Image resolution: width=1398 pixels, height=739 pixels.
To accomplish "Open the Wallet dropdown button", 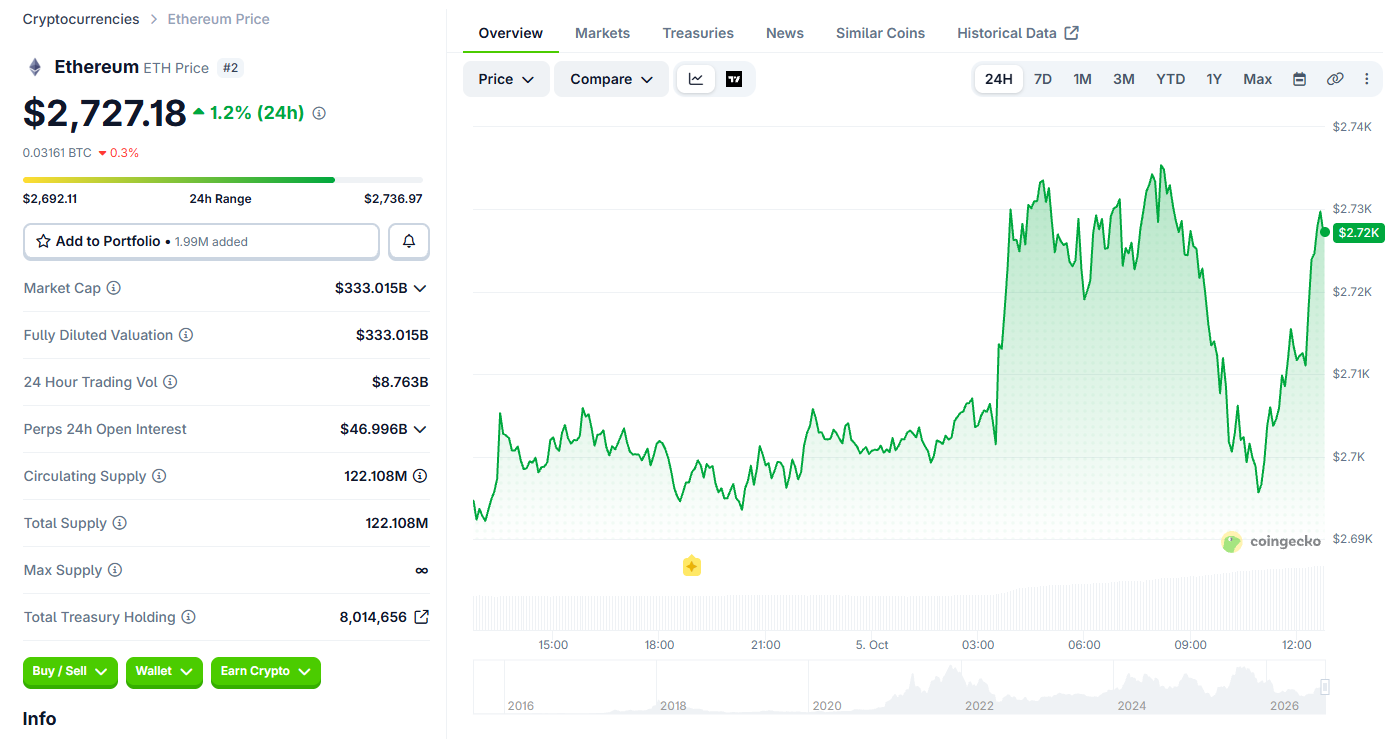I will (164, 672).
